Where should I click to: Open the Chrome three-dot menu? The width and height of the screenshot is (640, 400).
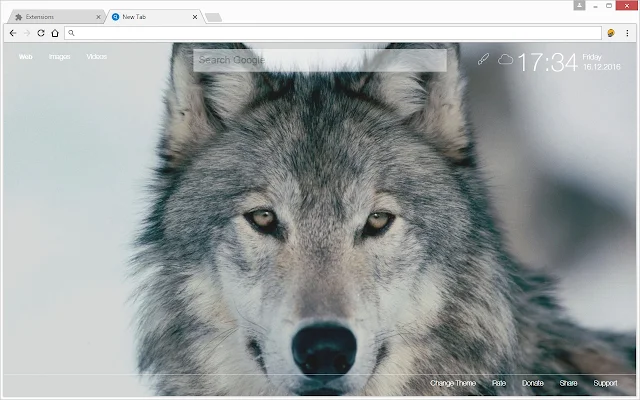627,33
